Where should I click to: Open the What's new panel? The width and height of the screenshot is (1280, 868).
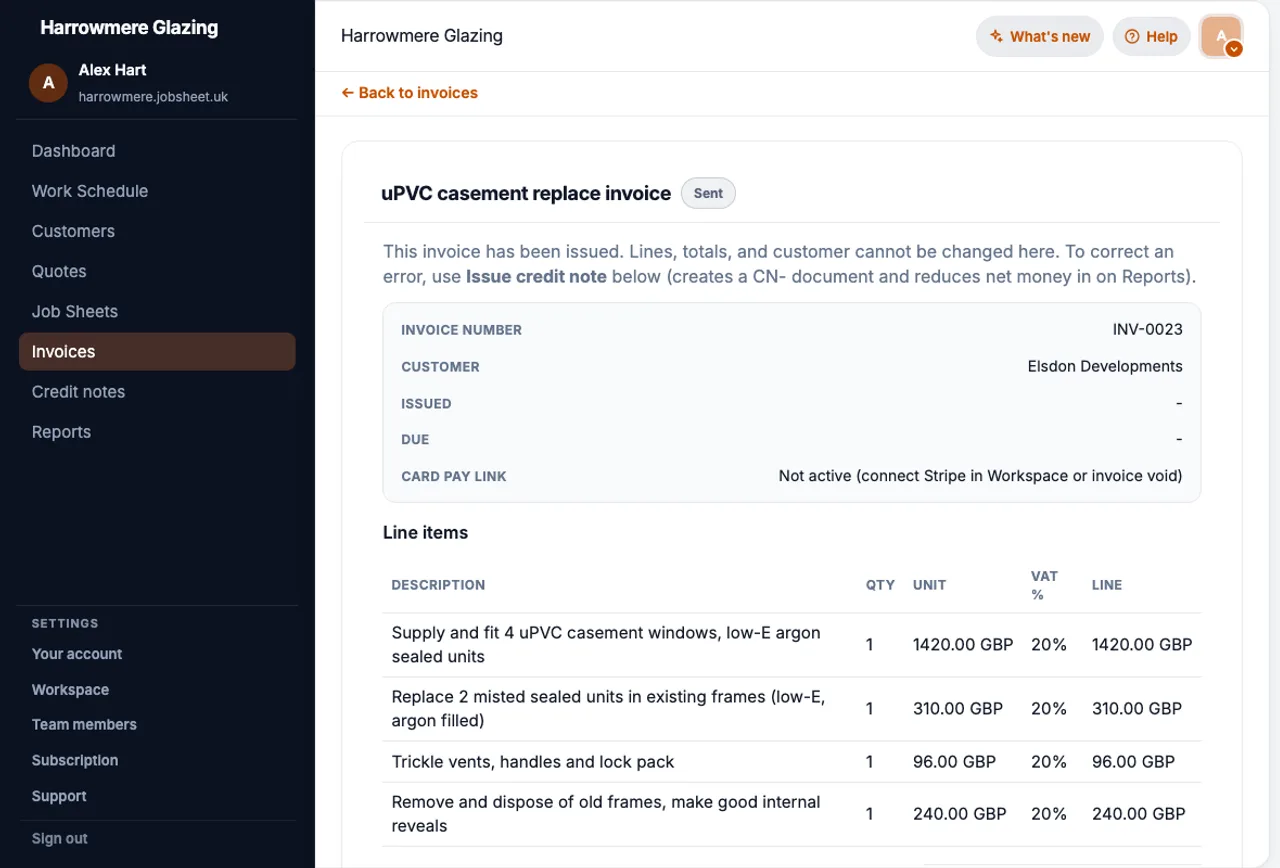1040,37
